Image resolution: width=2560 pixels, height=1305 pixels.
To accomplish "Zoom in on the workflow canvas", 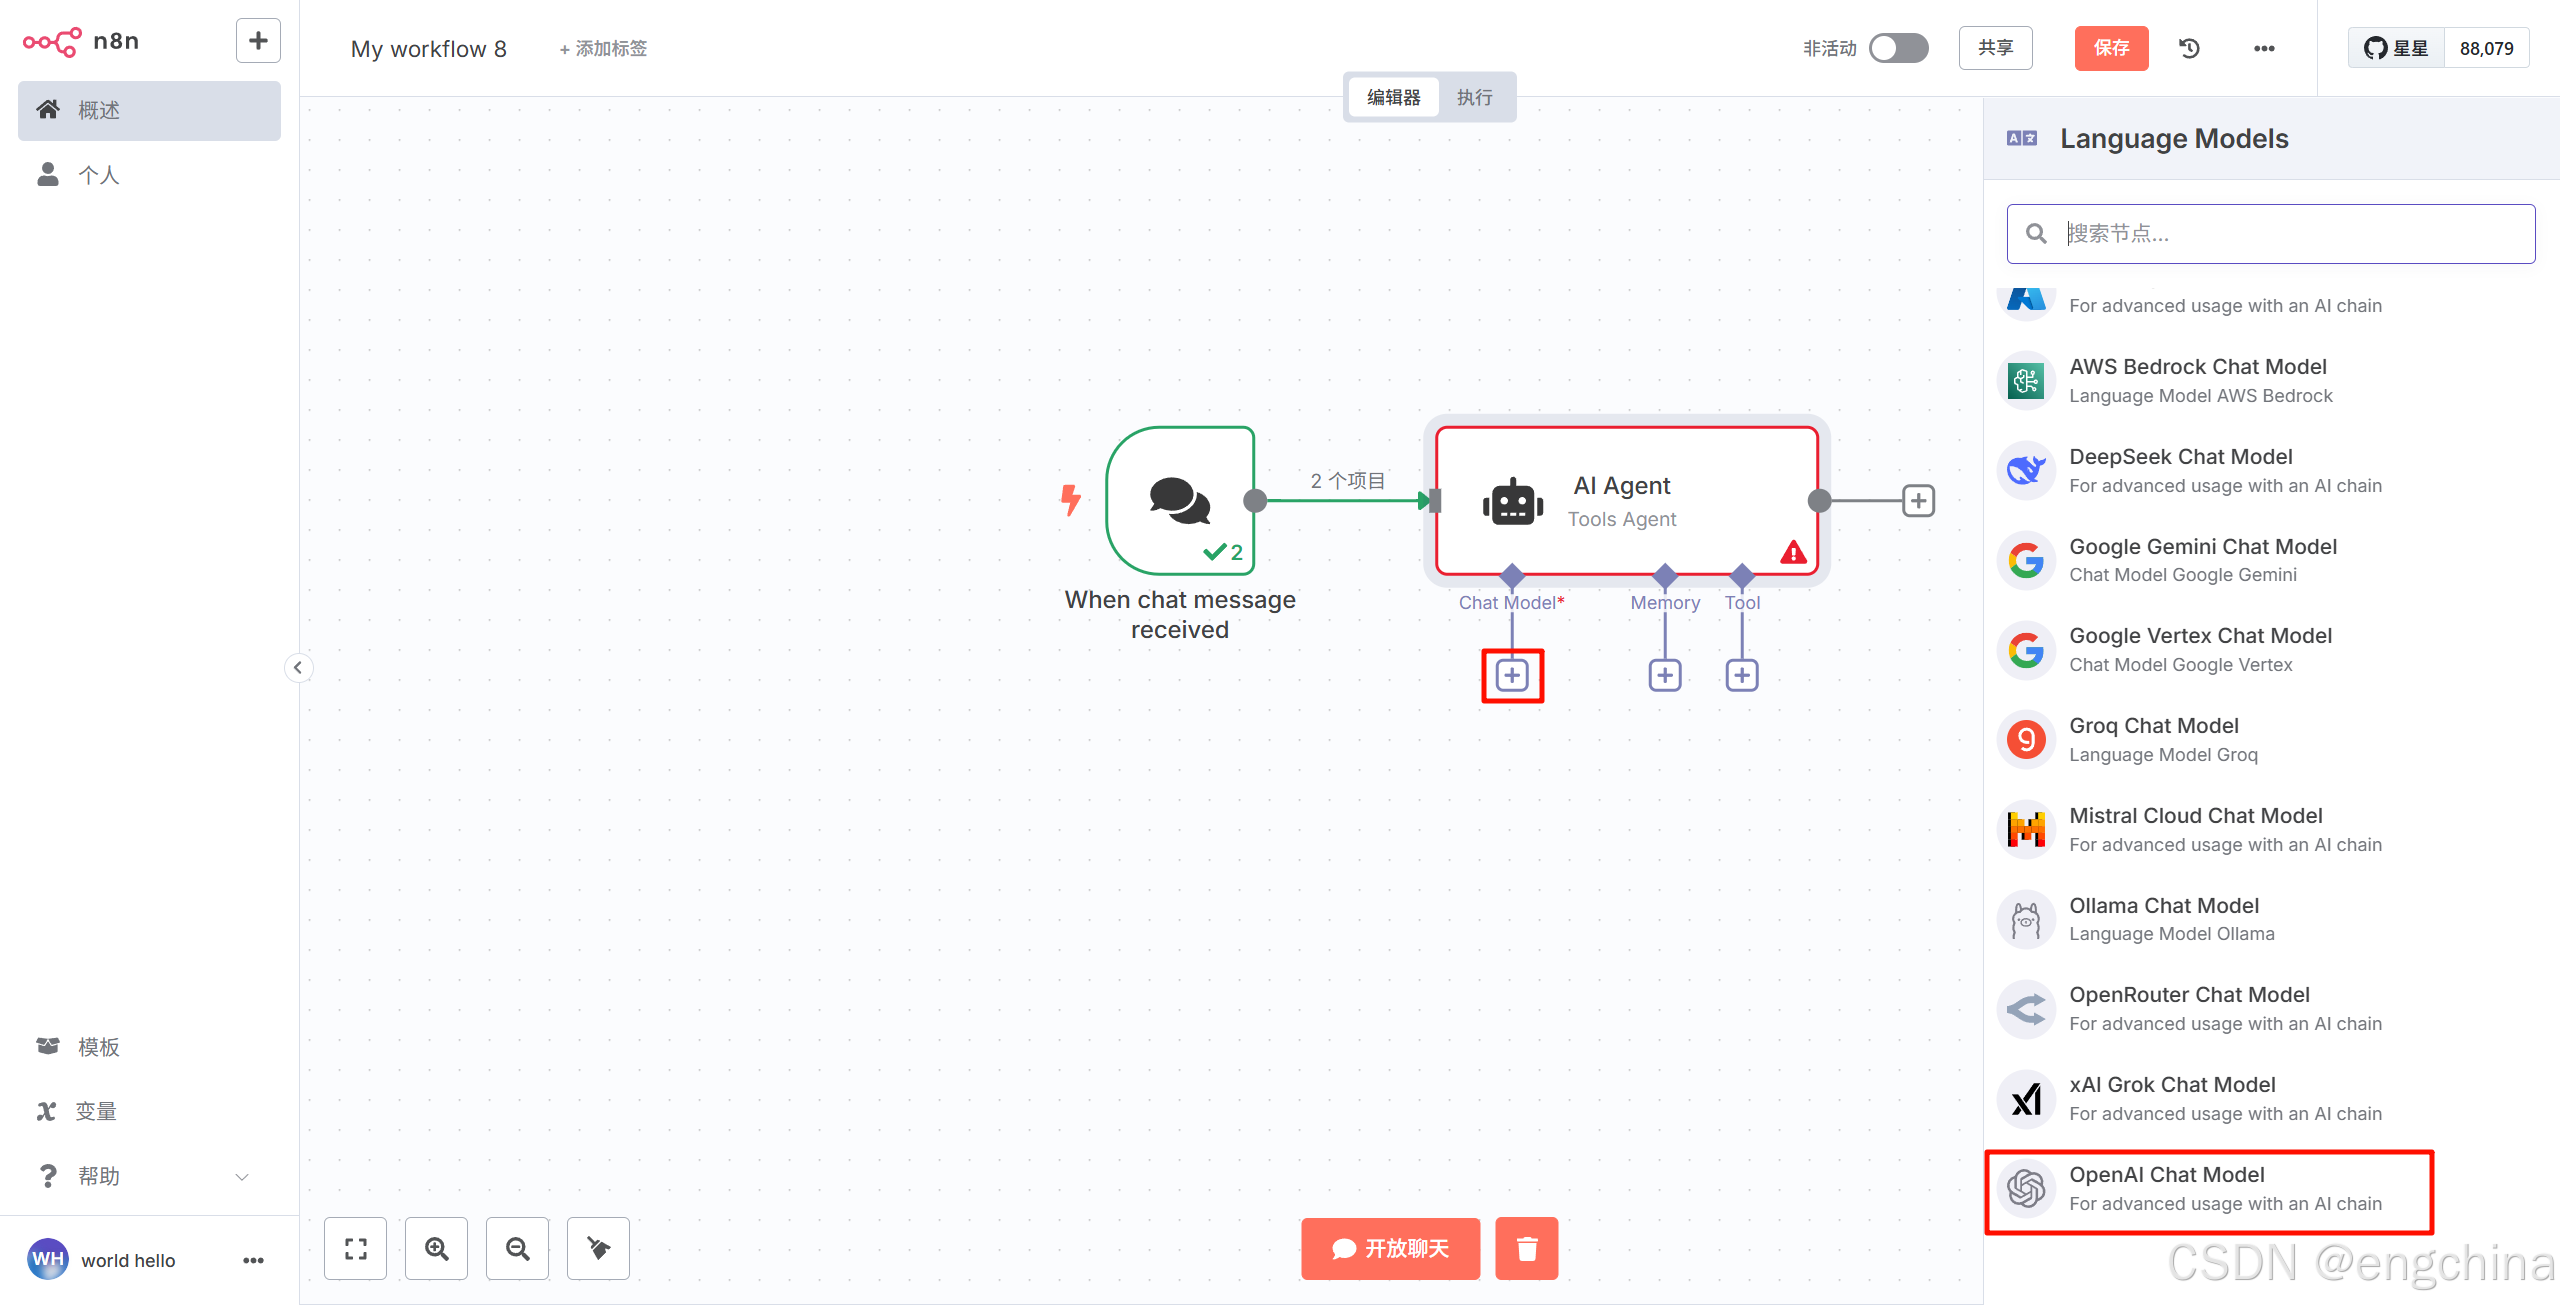I will (436, 1248).
